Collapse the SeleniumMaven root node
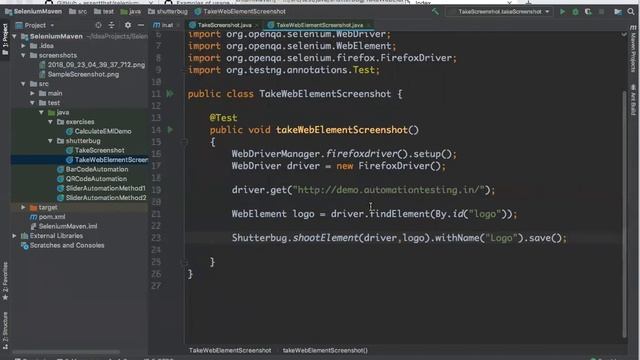 pos(15,36)
